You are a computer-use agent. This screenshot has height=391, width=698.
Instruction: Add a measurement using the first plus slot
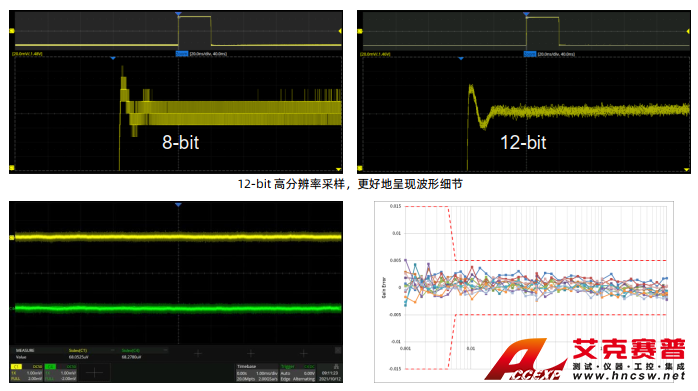(198, 354)
